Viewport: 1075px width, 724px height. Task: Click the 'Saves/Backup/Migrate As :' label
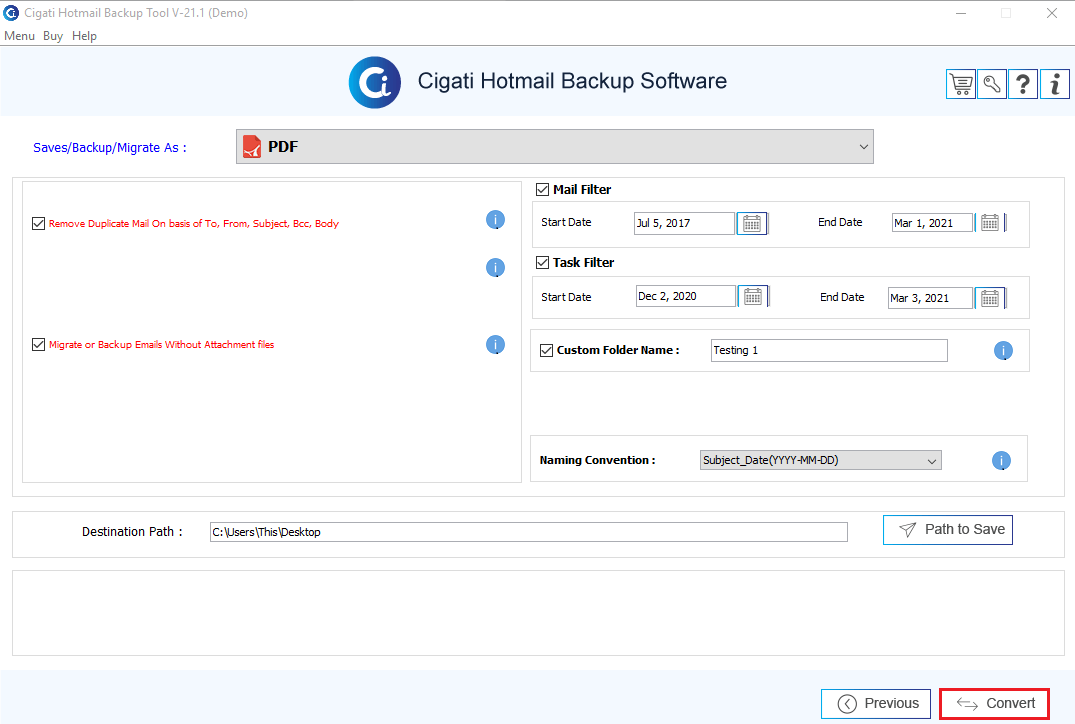point(110,147)
